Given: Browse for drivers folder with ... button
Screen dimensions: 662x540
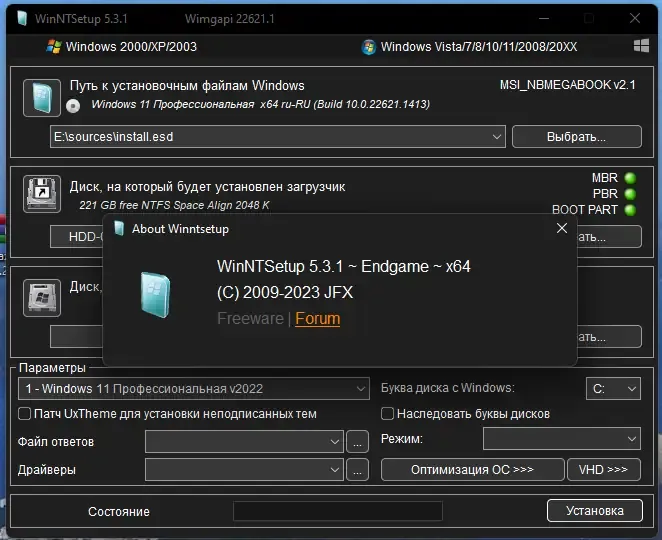Looking at the screenshot, I should pyautogui.click(x=357, y=469).
